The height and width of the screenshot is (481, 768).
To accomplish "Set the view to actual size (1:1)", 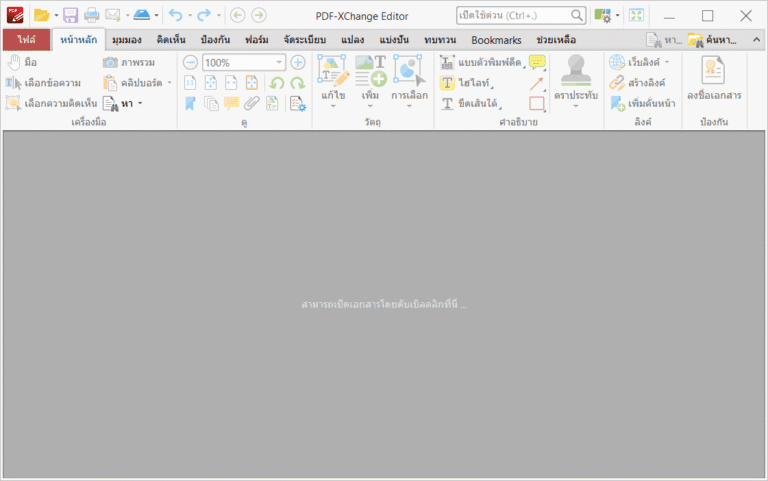I will [x=190, y=83].
